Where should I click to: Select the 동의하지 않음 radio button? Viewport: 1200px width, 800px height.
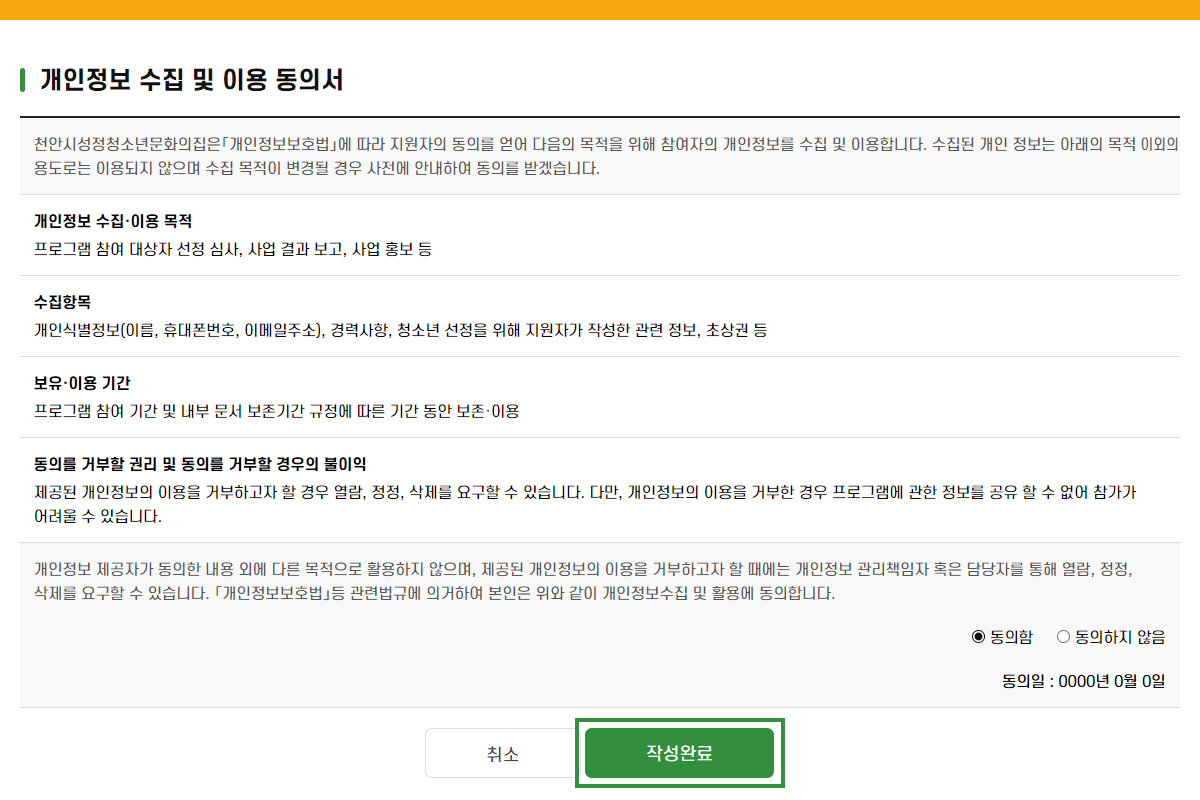click(x=1063, y=637)
